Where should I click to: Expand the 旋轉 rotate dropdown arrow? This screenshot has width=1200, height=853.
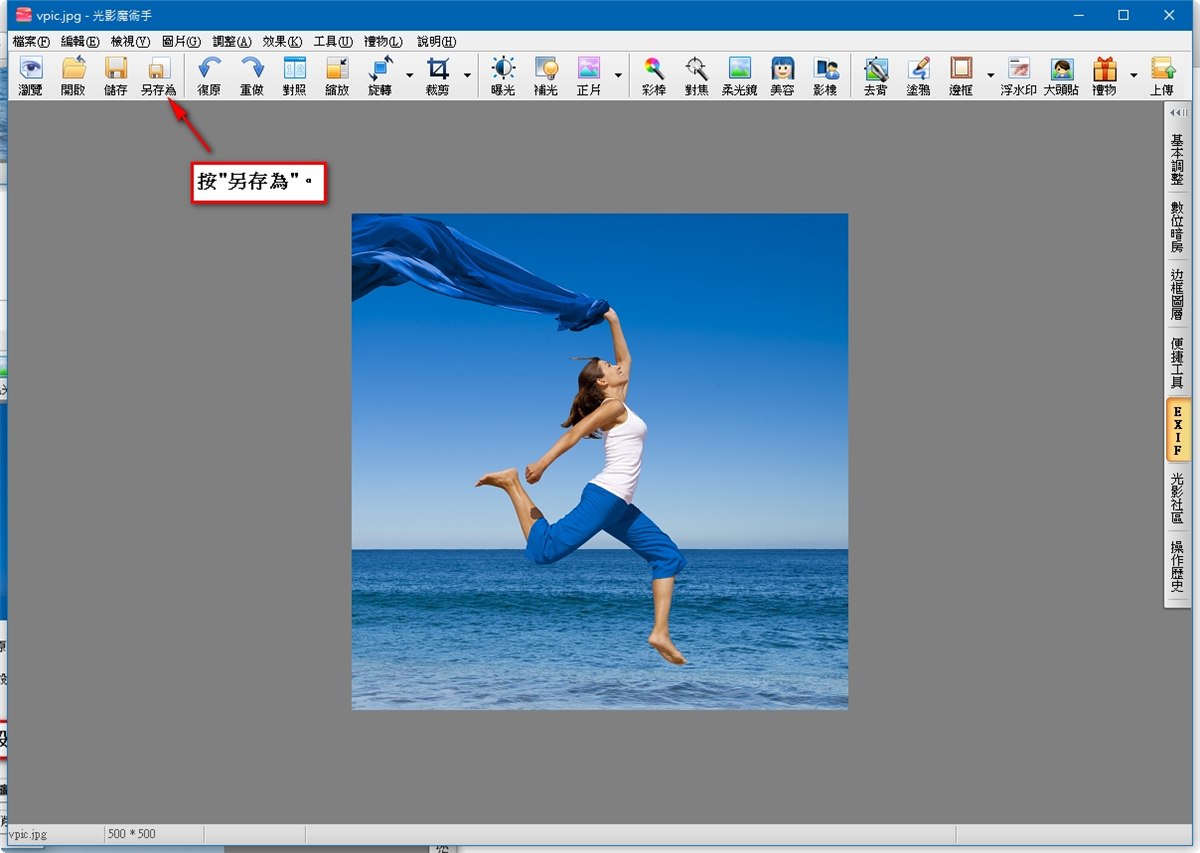point(409,75)
